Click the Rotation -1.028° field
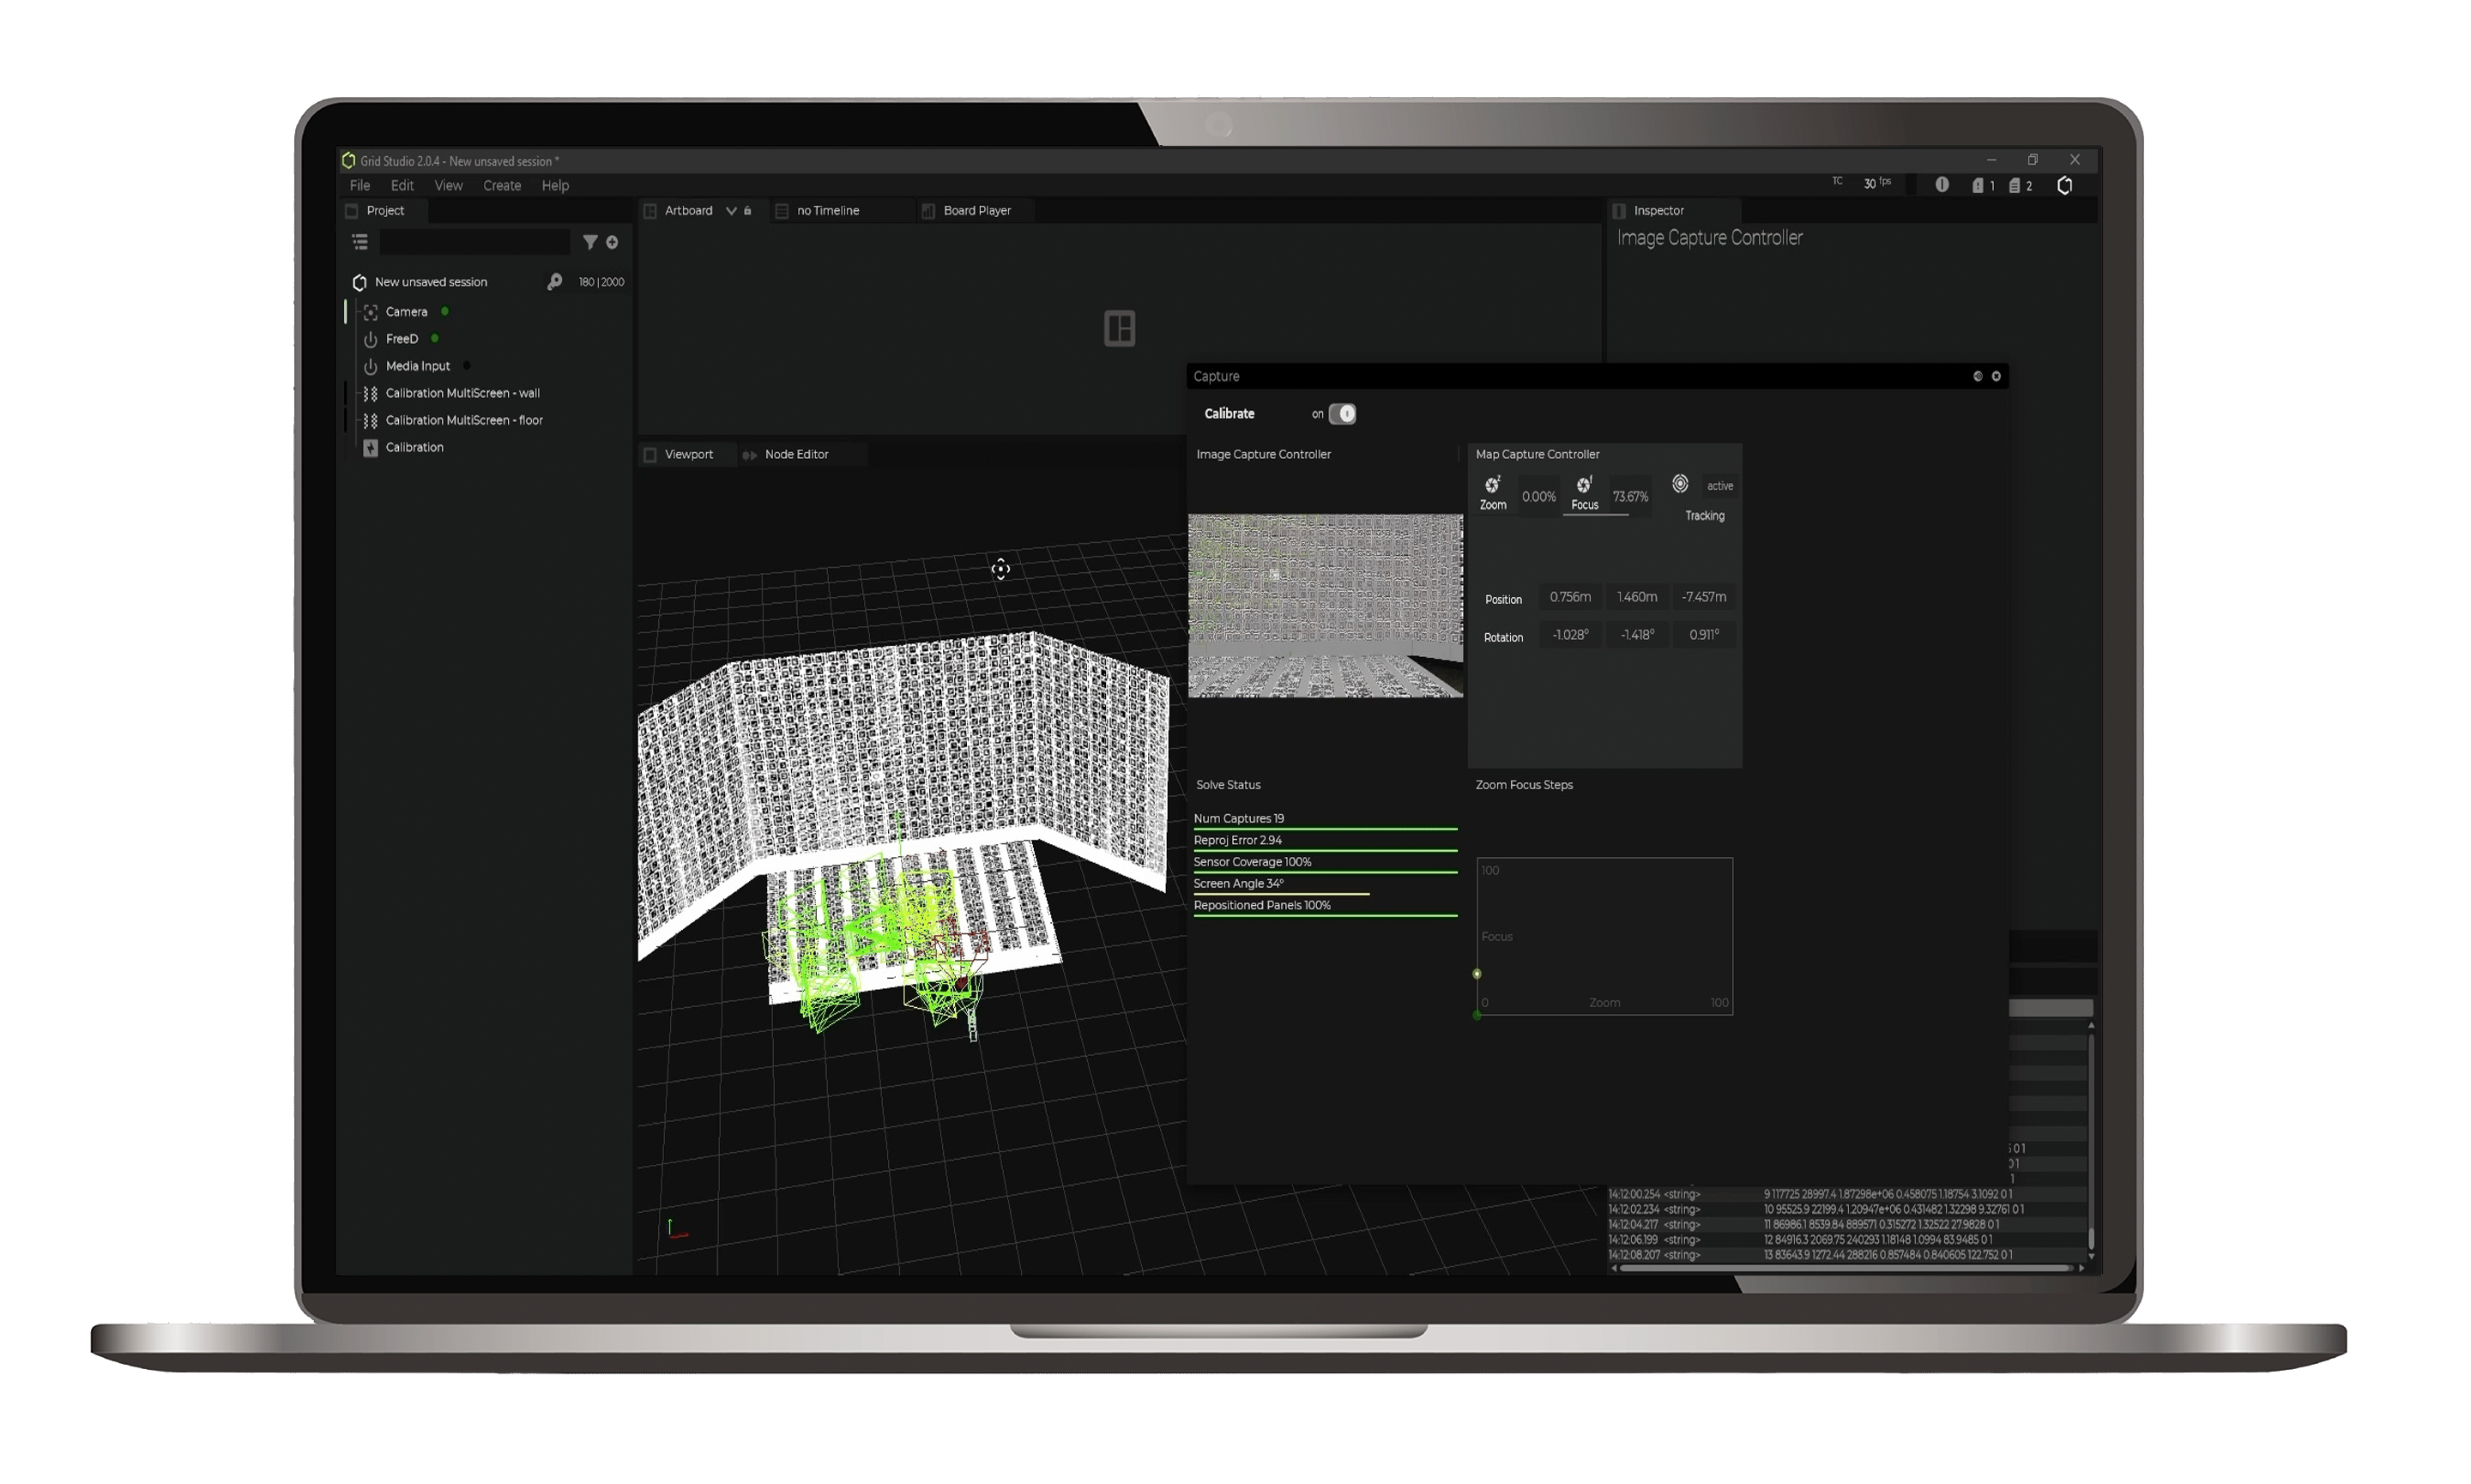Screen dimensions: 2471x1484 coord(1570,635)
